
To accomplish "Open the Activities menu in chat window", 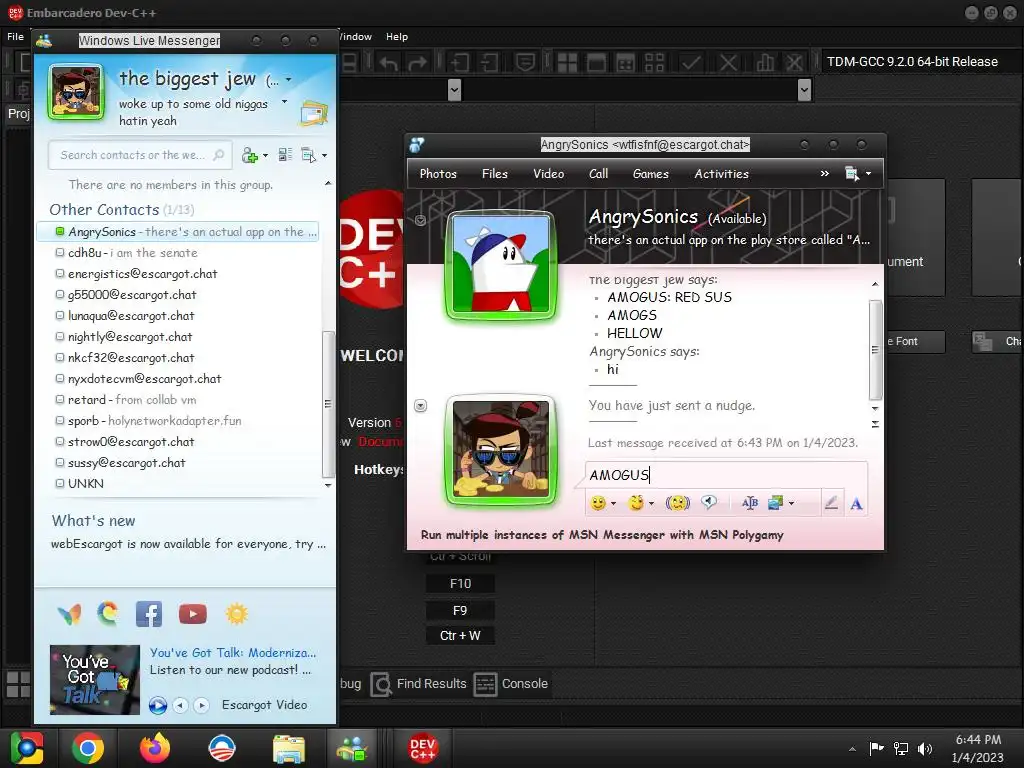I will click(721, 174).
